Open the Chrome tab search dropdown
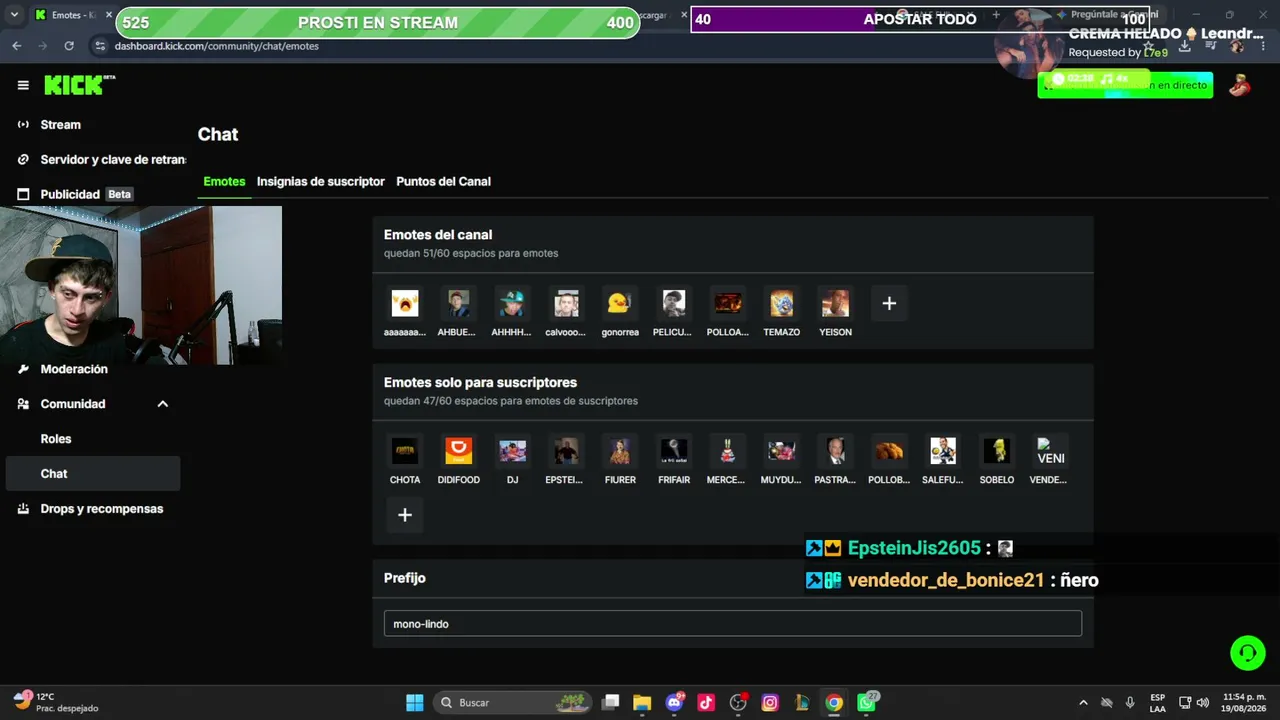Screen dimensions: 1280x720 click(14, 15)
